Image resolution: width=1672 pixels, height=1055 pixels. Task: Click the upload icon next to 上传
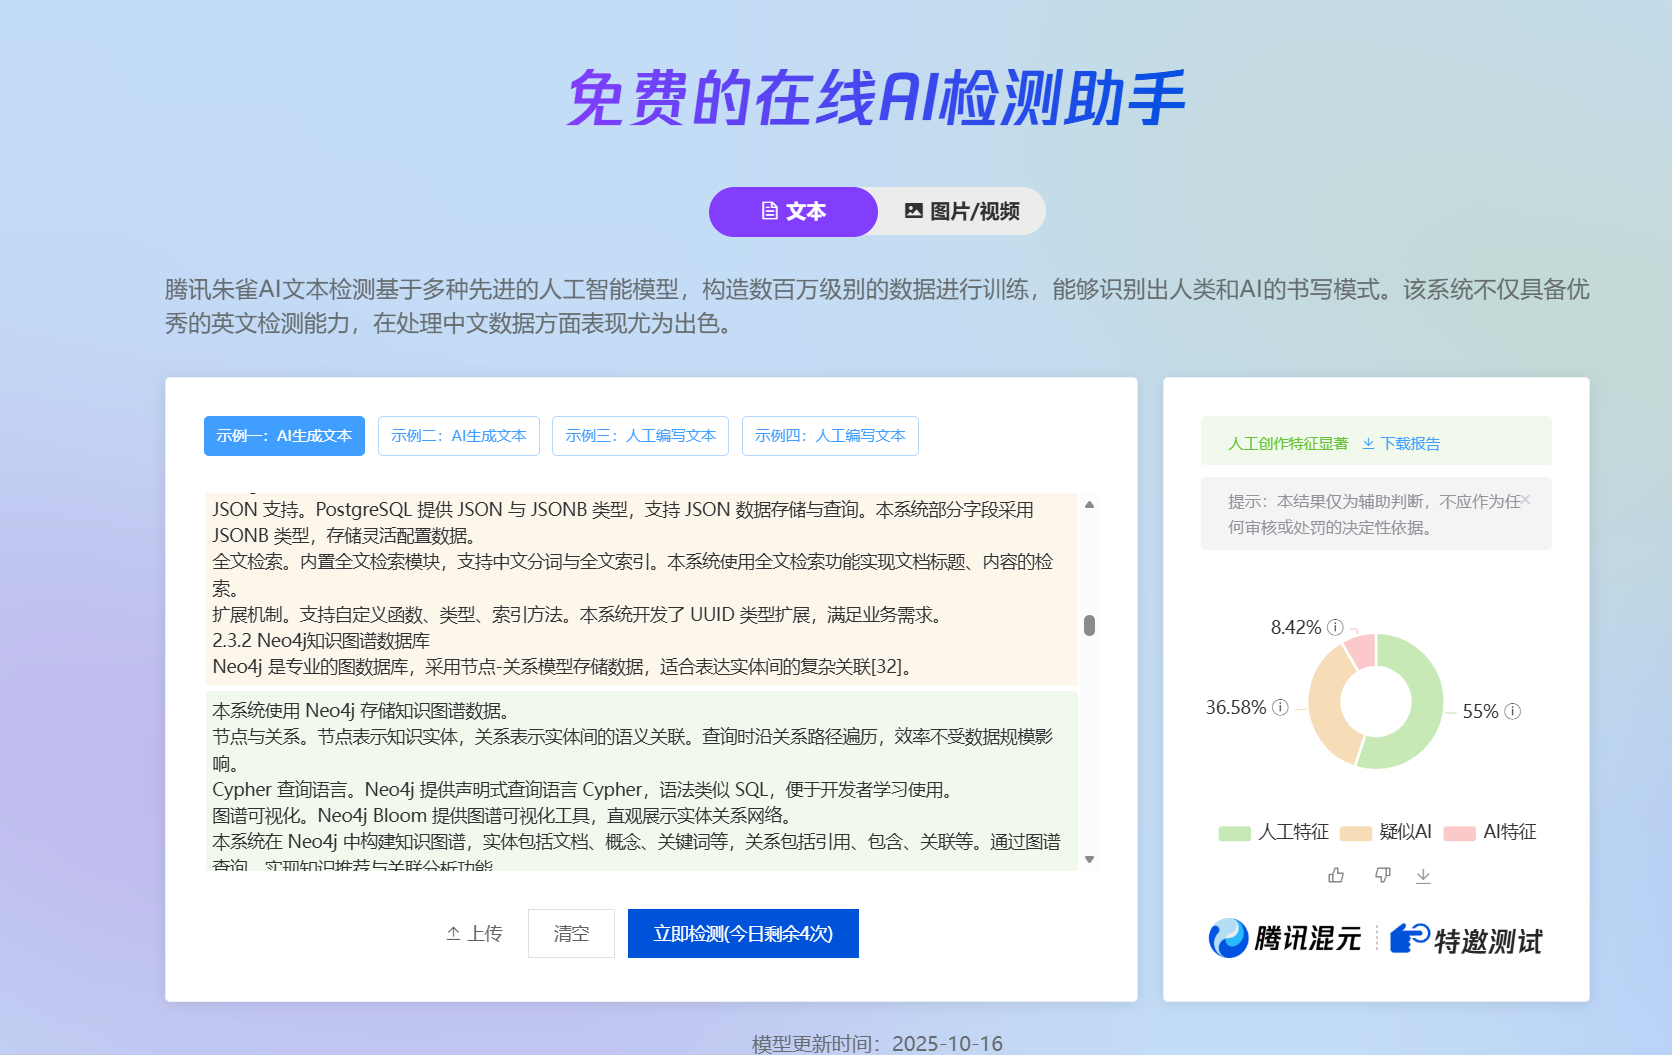455,933
